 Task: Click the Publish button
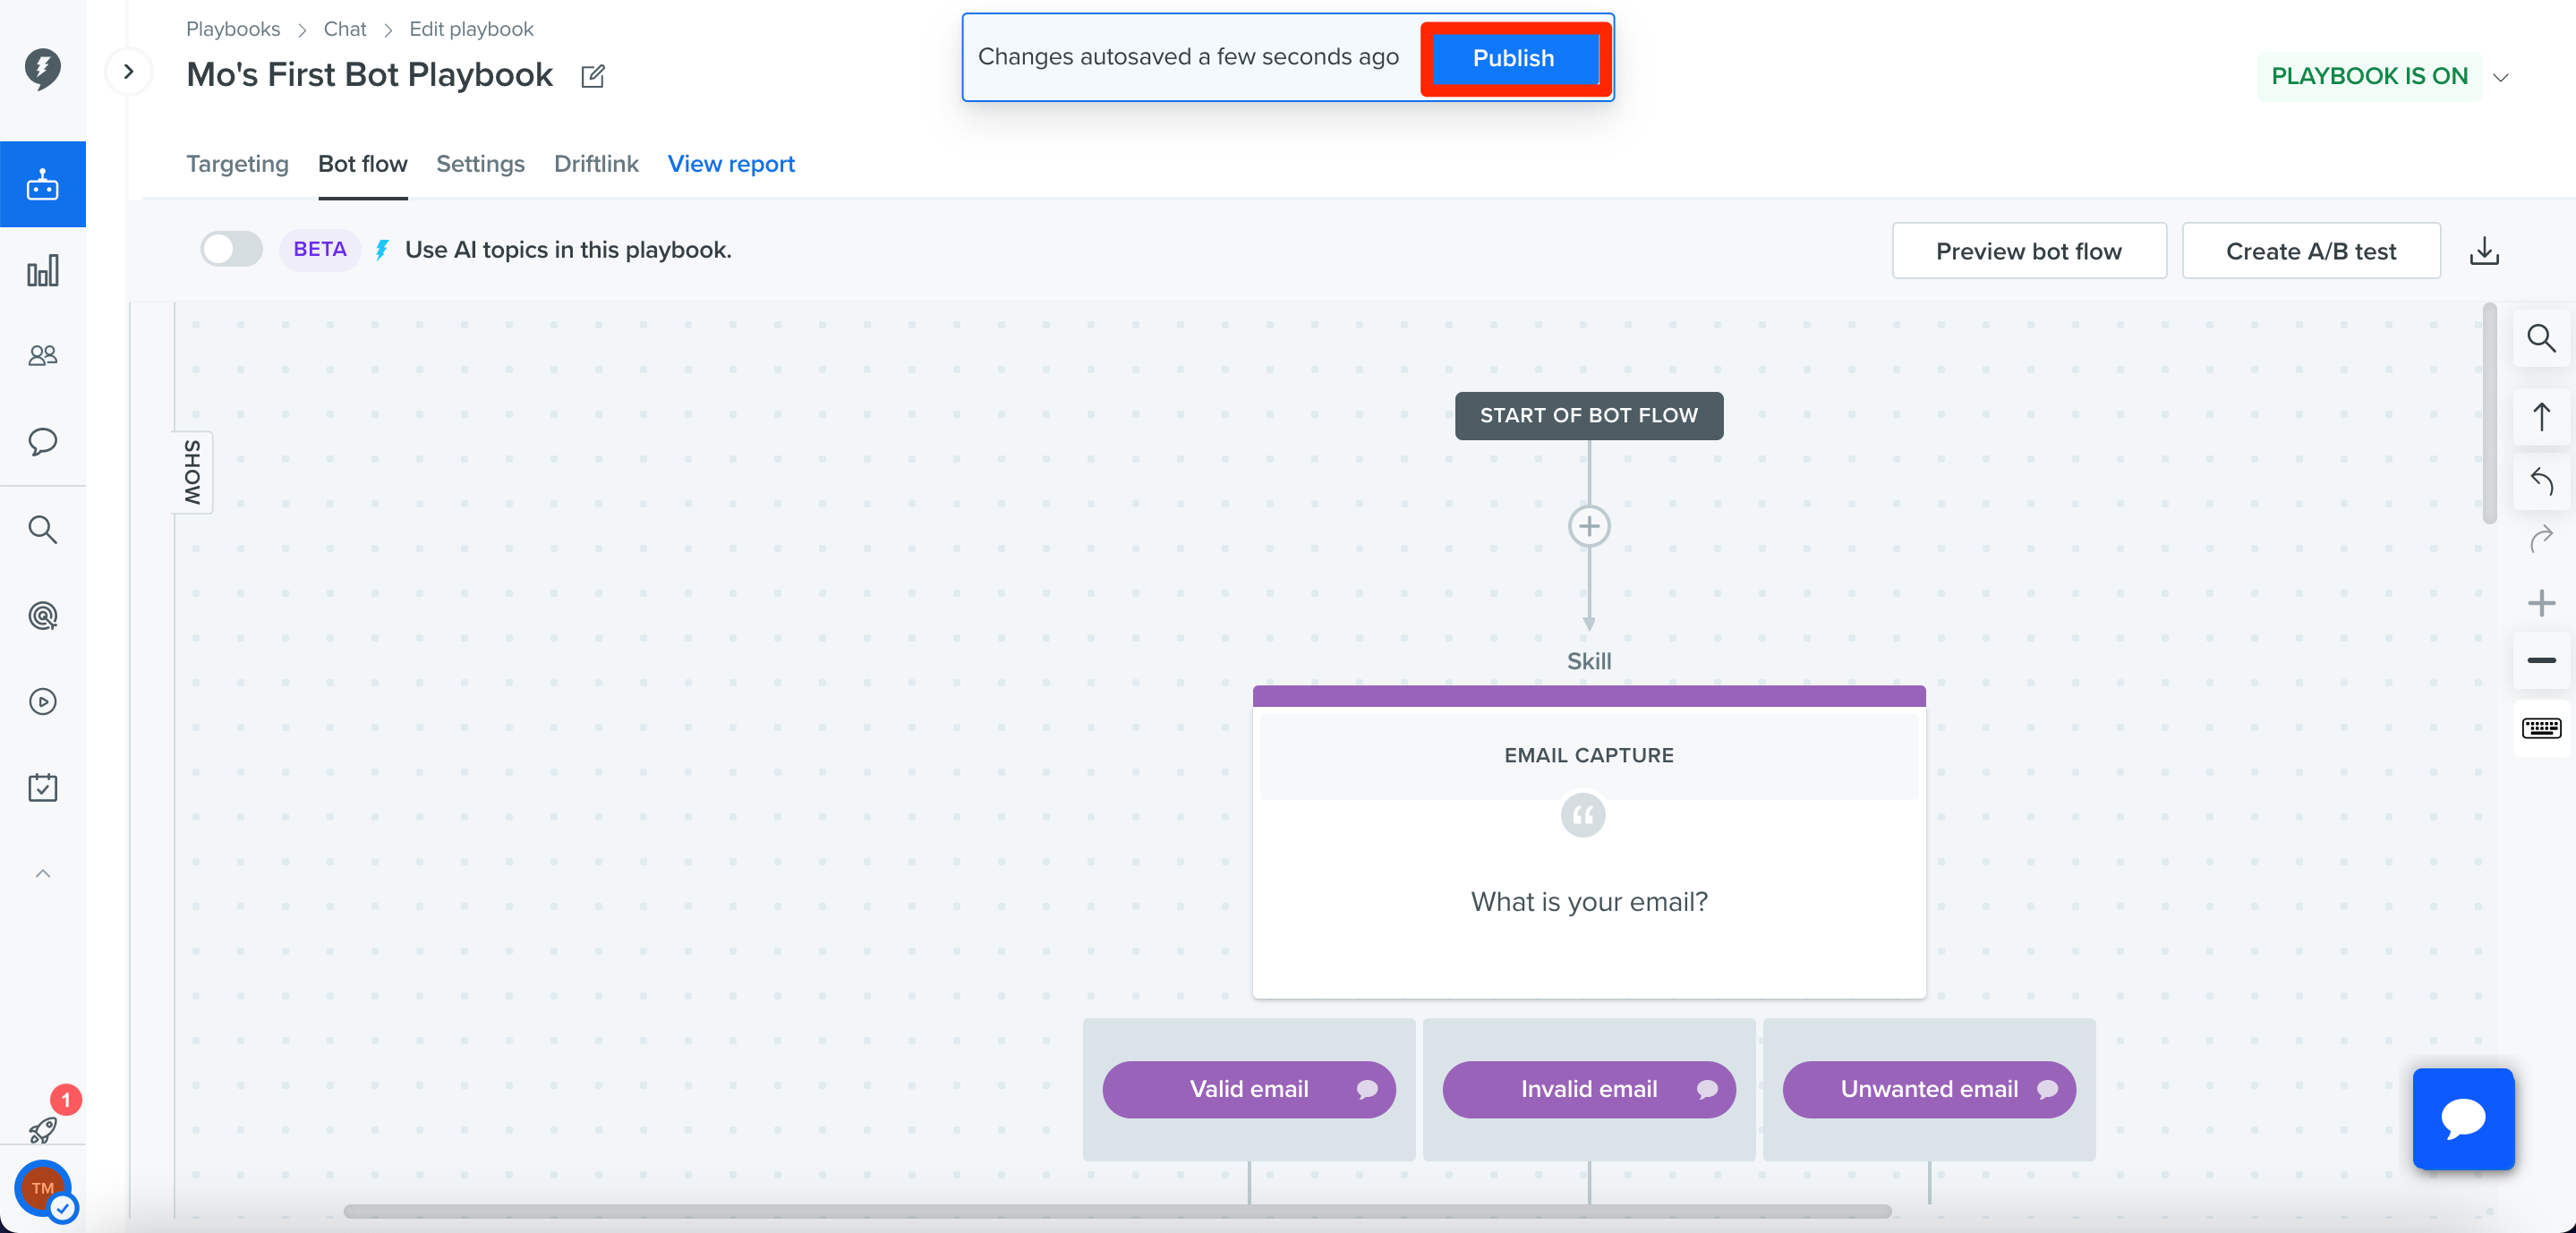[1514, 58]
